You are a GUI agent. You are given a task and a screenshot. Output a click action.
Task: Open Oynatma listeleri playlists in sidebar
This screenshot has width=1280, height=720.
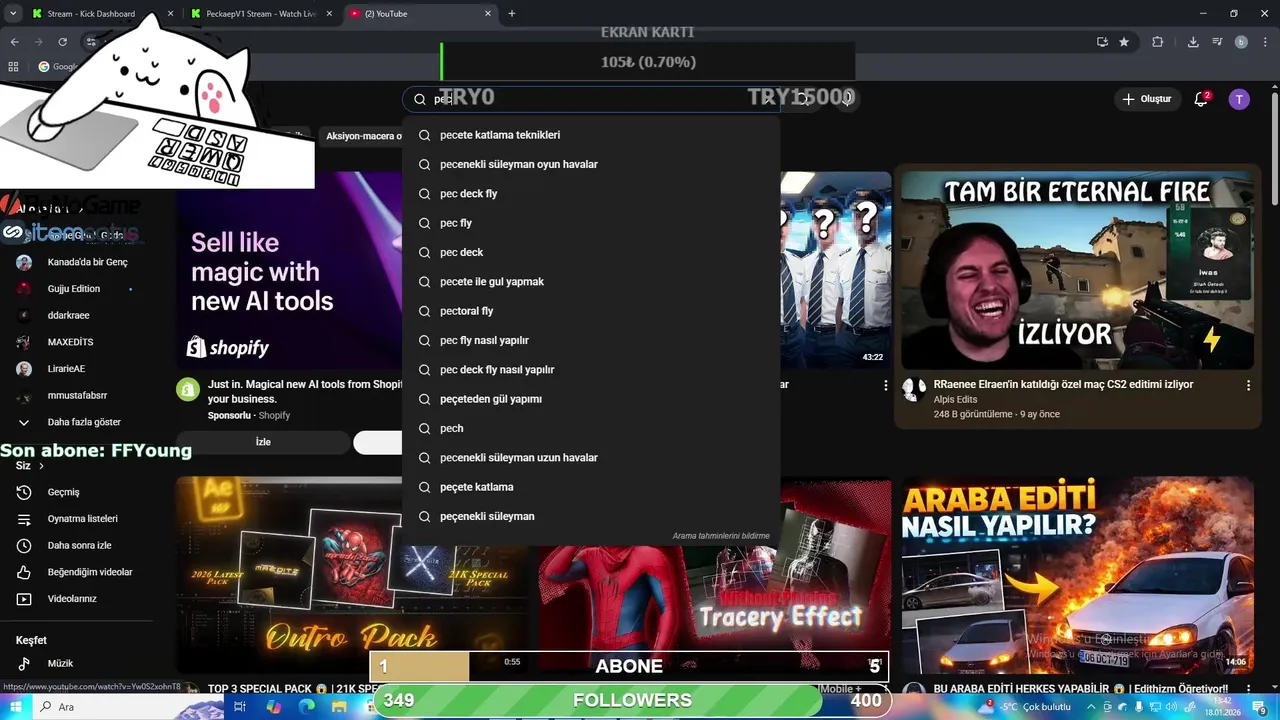(x=82, y=519)
